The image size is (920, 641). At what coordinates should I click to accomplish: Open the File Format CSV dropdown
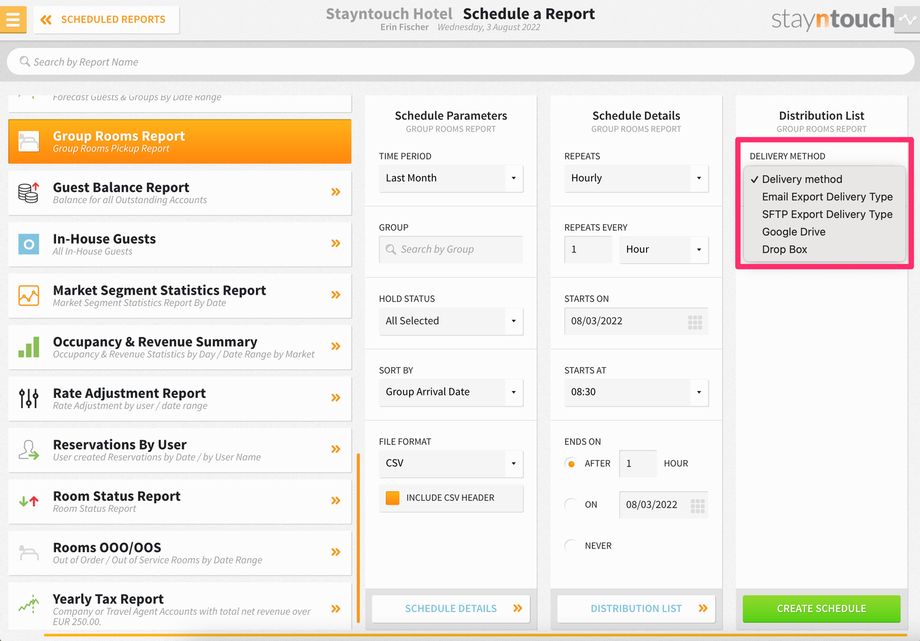tap(451, 463)
